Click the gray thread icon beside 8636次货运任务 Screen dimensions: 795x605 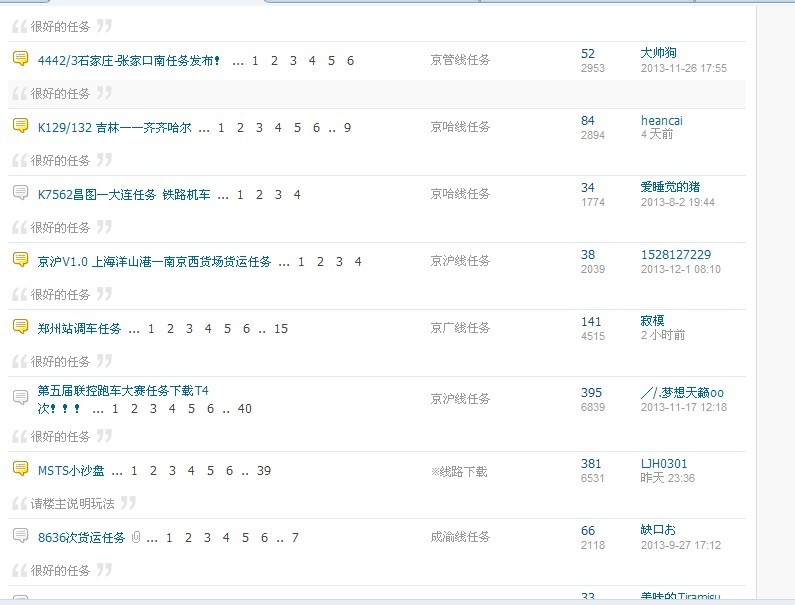point(20,536)
